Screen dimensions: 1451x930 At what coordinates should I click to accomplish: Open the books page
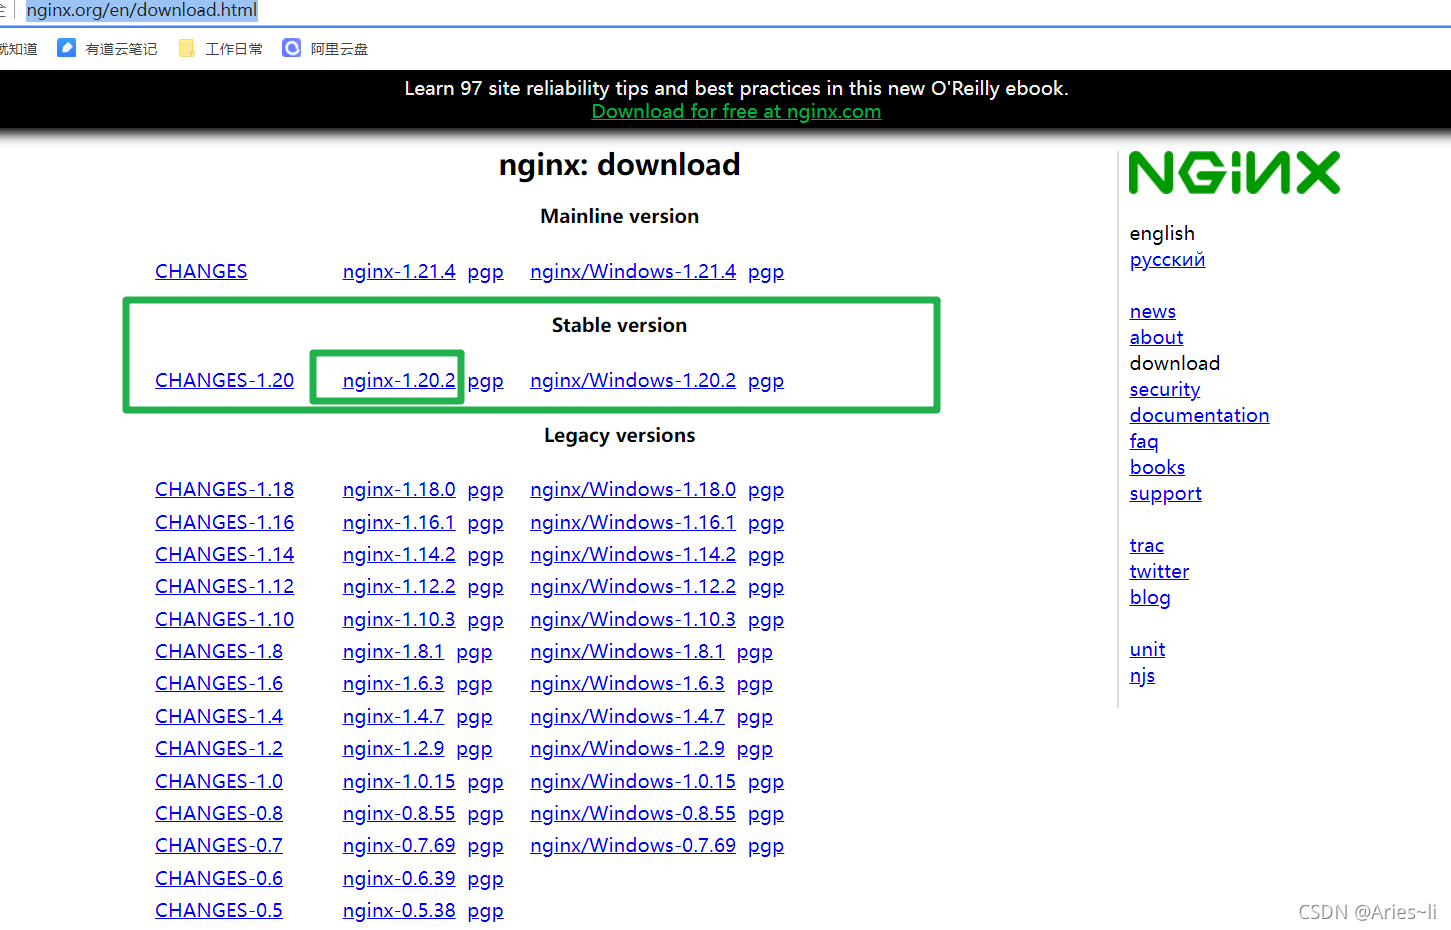[x=1157, y=467]
